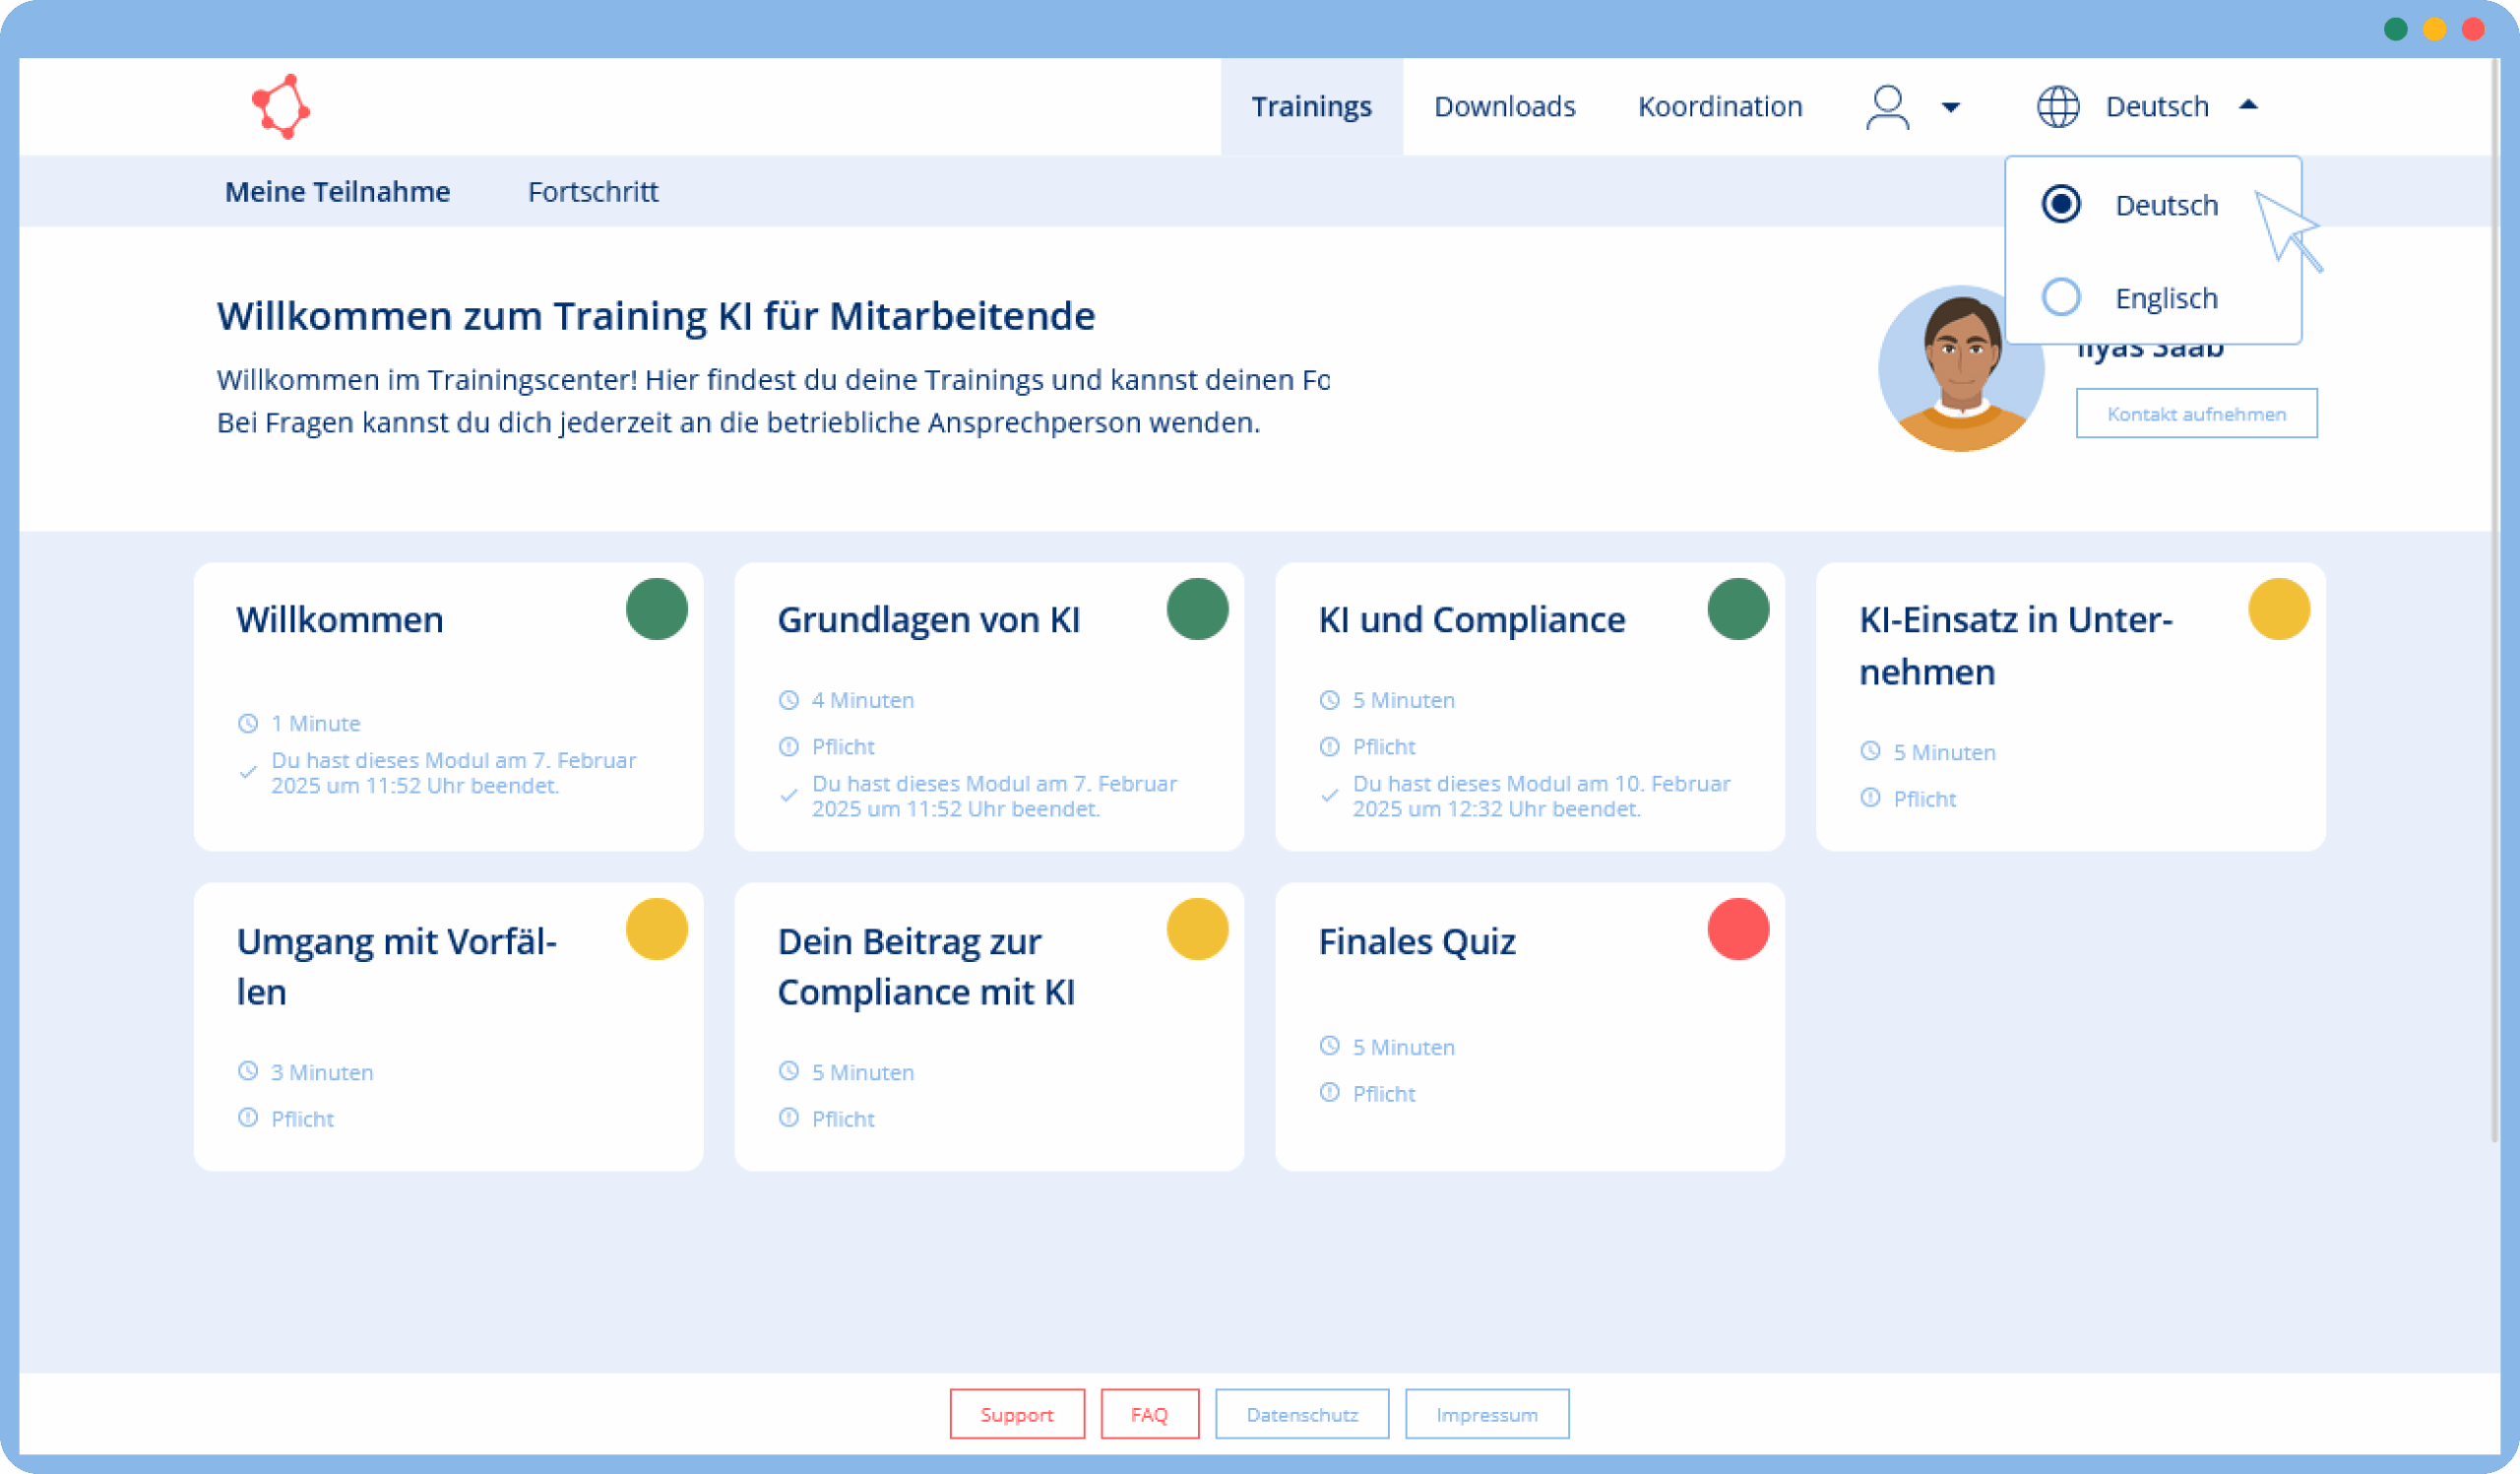Select the Englisch radio button
This screenshot has width=2520, height=1474.
point(2060,297)
